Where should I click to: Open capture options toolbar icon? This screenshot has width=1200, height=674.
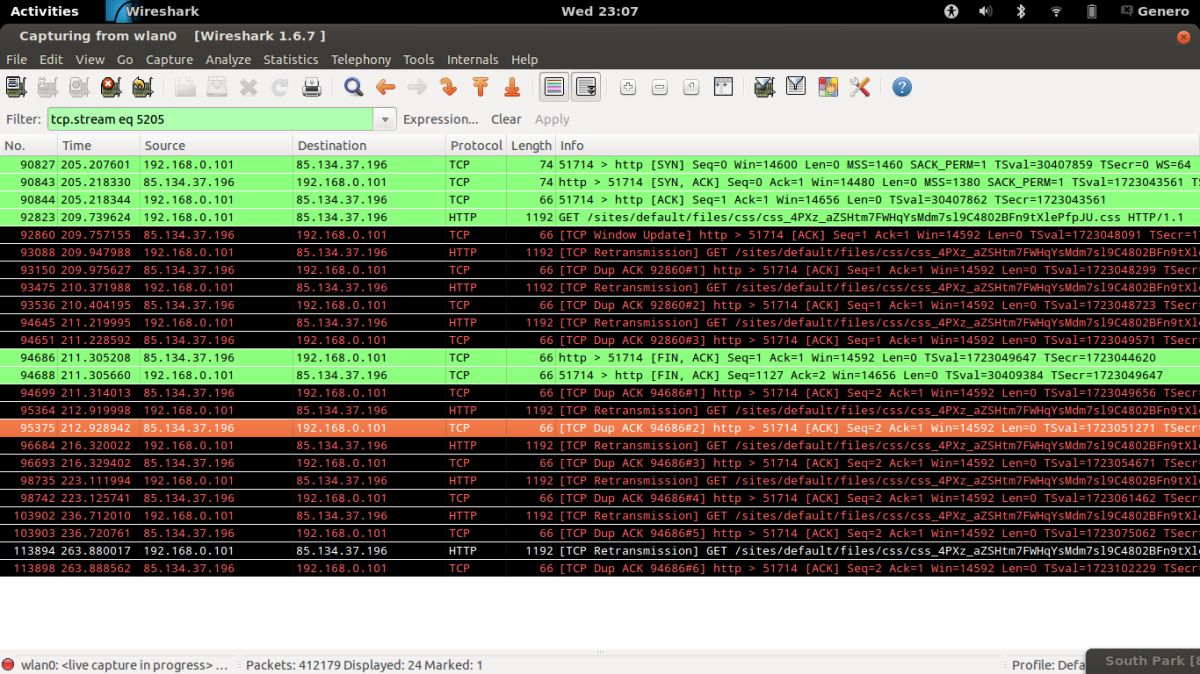pyautogui.click(x=48, y=87)
